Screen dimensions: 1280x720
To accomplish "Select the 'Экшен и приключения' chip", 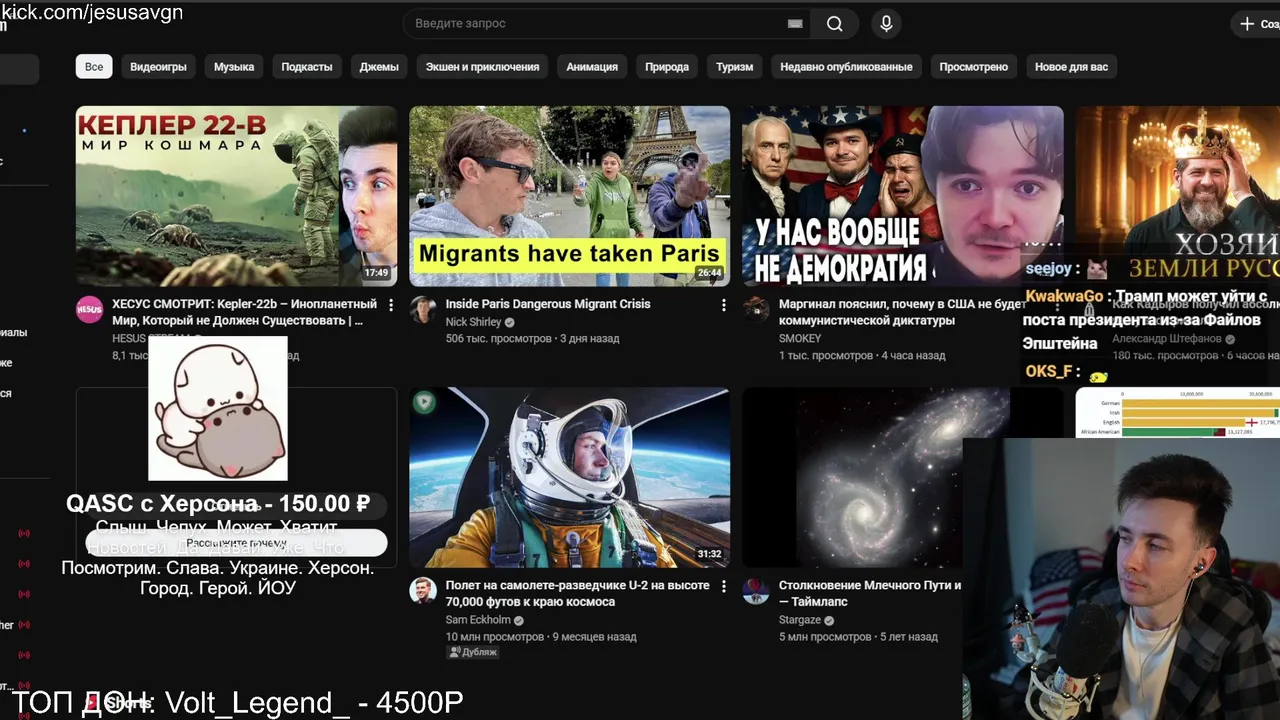I will [482, 67].
